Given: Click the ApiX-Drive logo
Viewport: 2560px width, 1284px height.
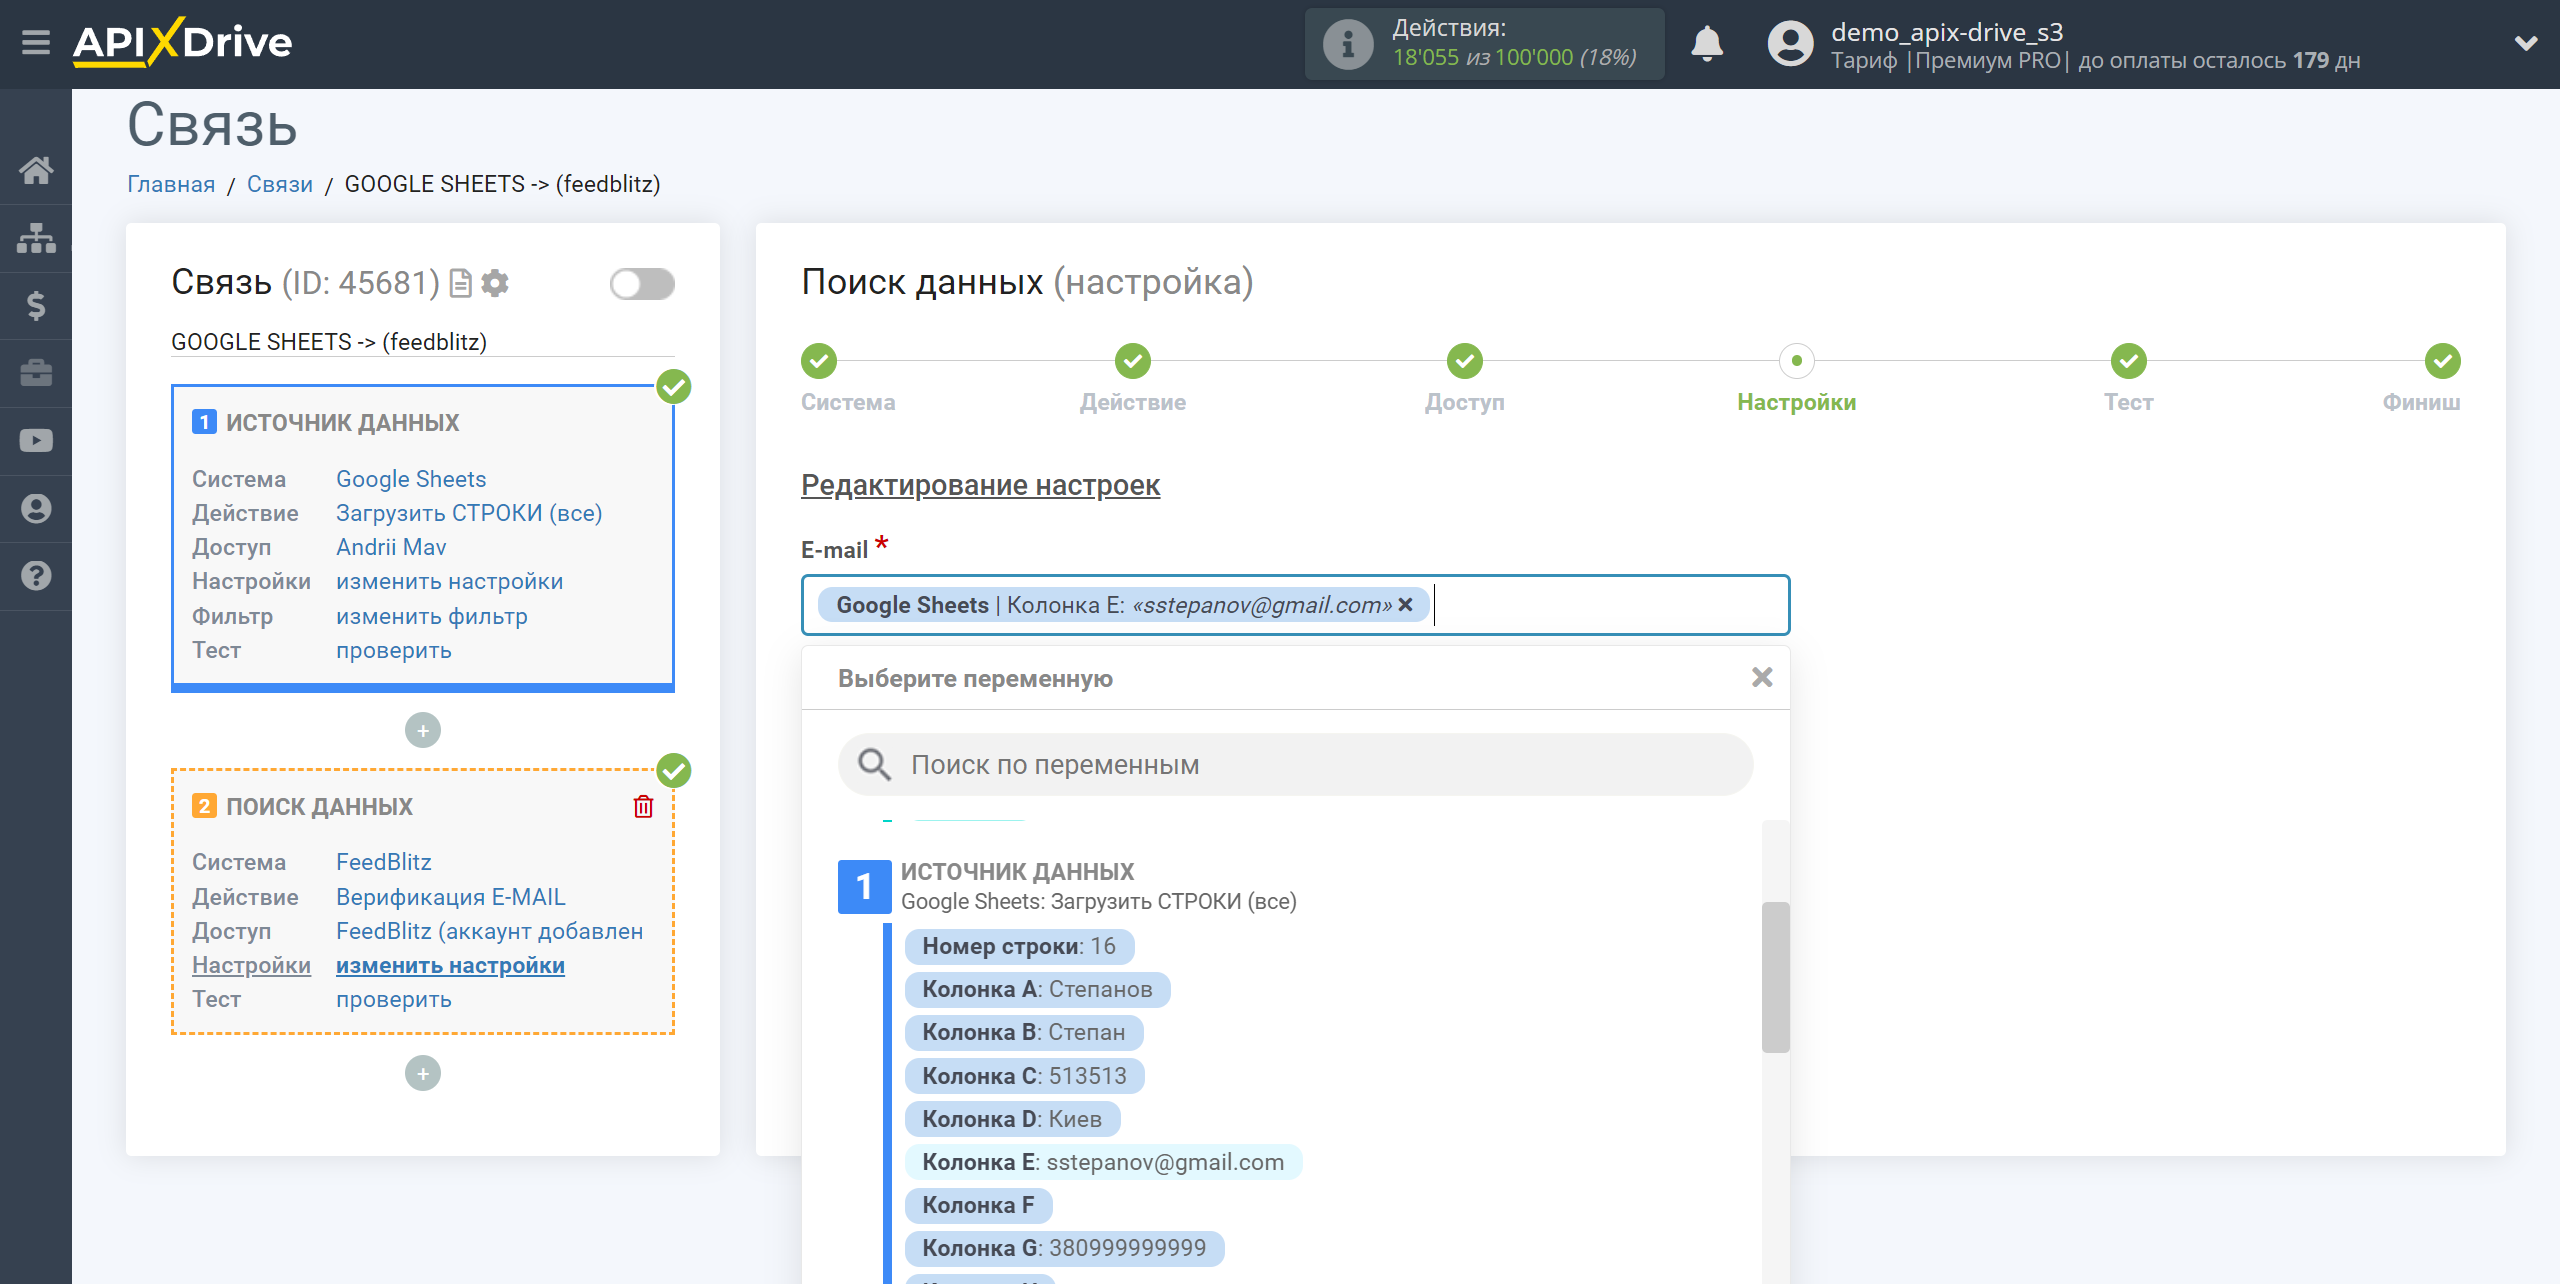Looking at the screenshot, I should (183, 43).
